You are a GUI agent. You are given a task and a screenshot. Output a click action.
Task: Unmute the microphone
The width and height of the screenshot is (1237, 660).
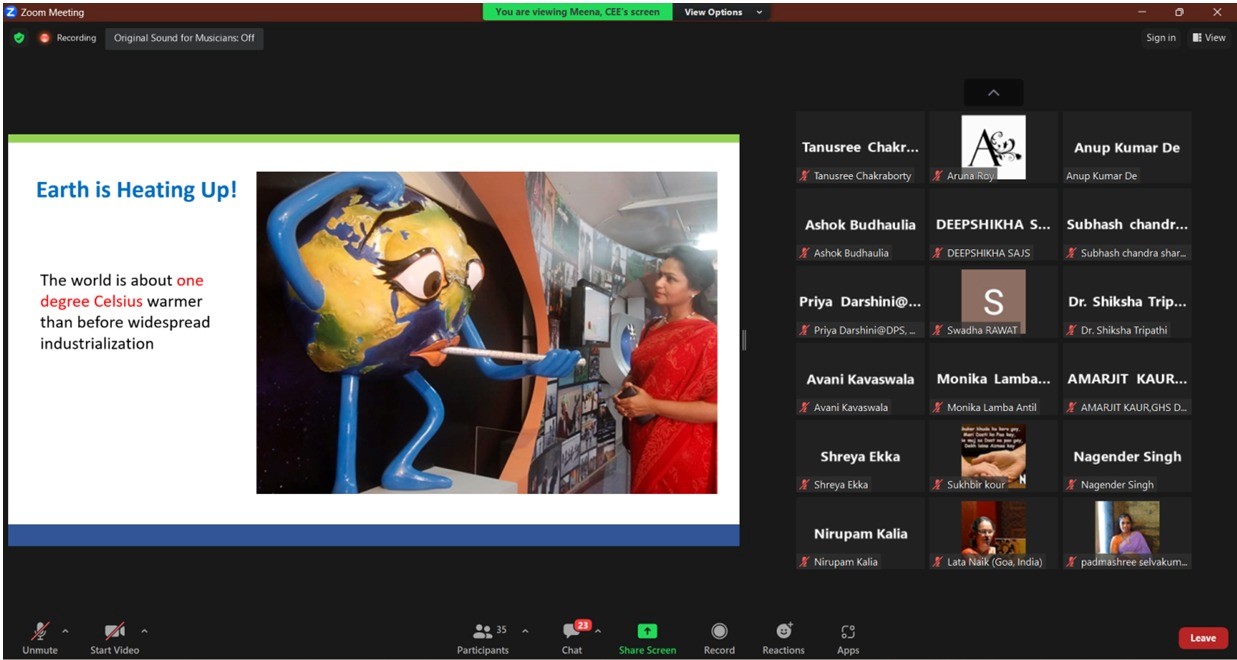[x=40, y=631]
